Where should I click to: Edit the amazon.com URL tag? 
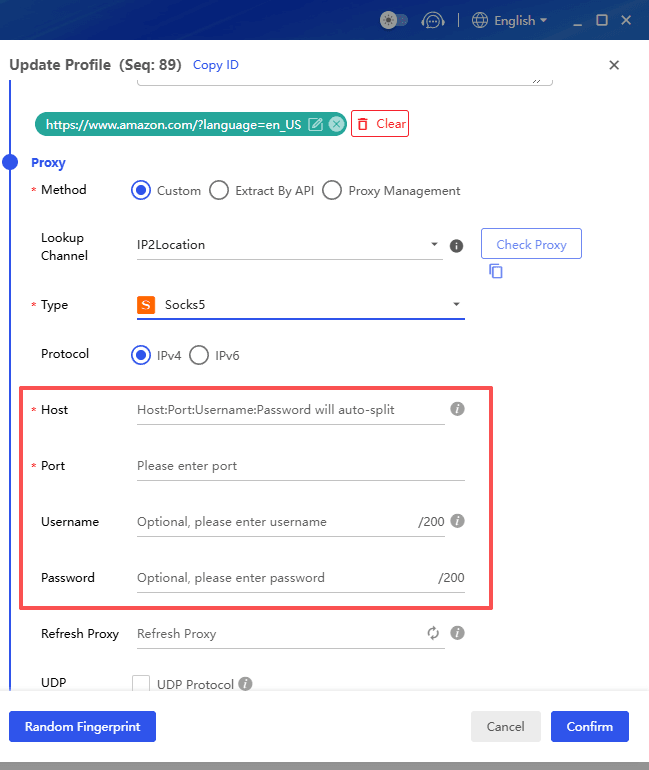click(315, 124)
